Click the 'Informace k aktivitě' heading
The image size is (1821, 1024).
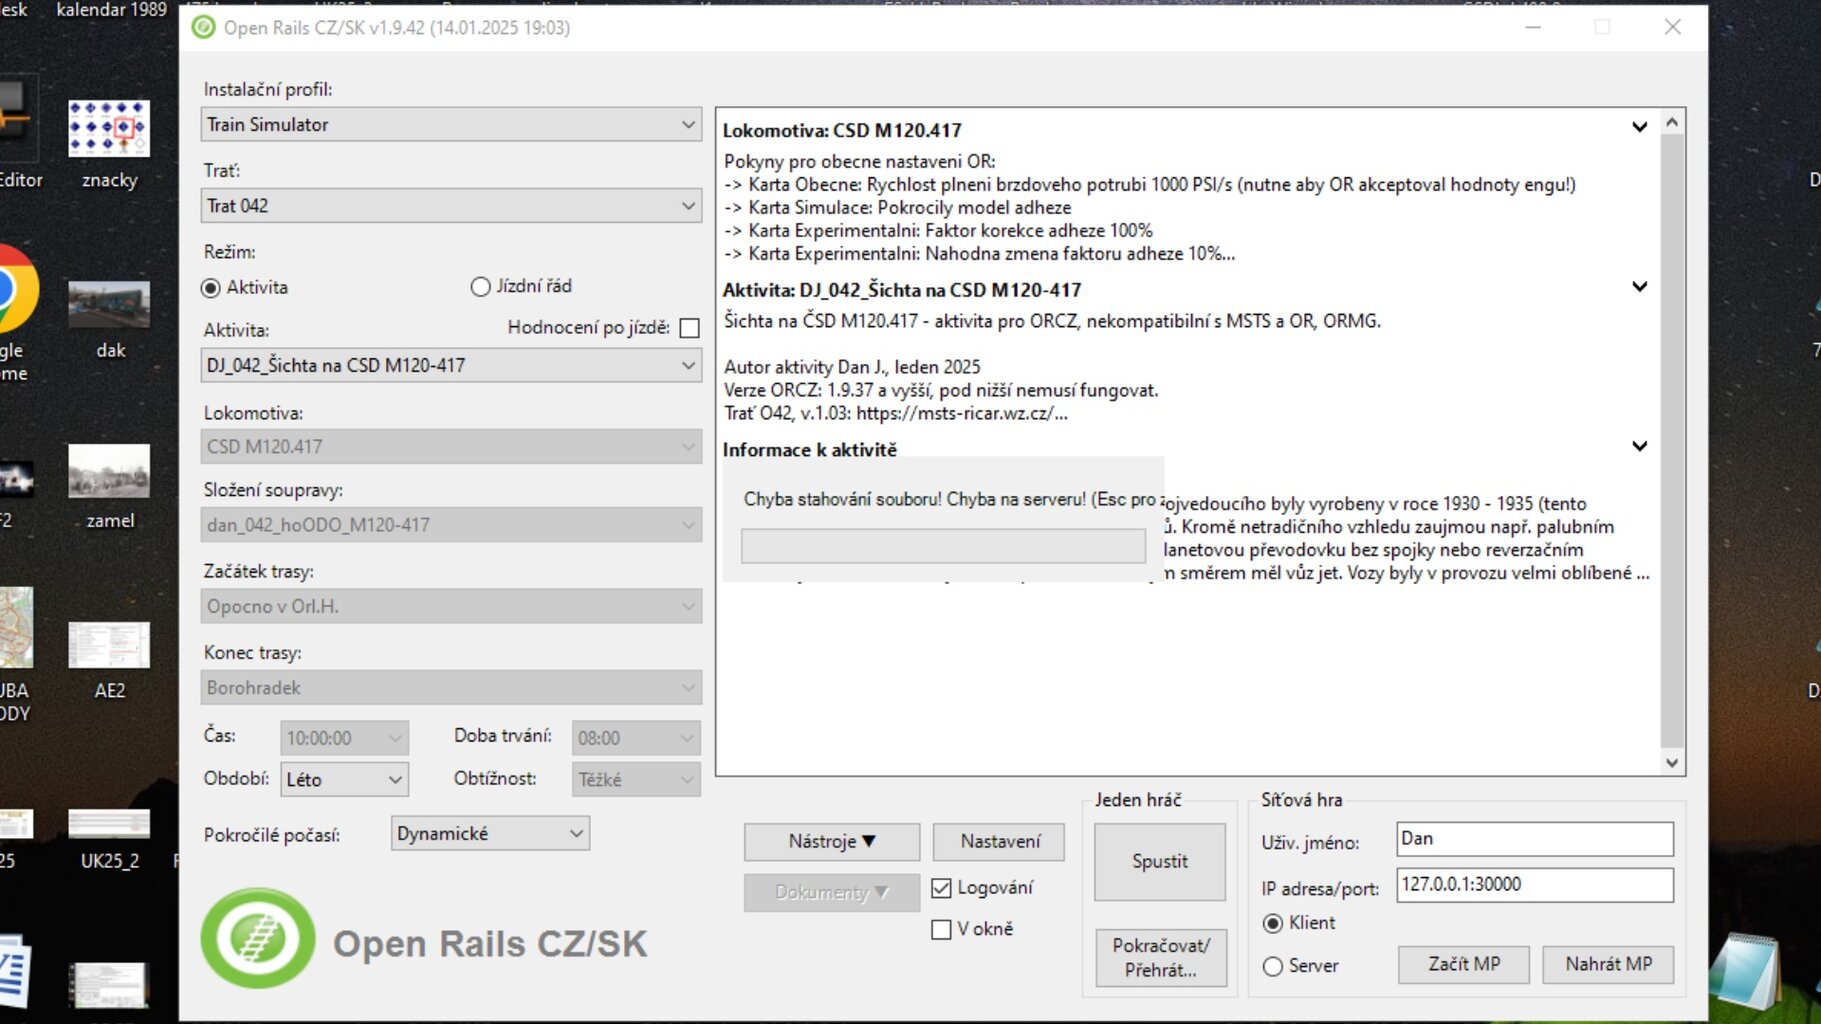pyautogui.click(x=810, y=450)
